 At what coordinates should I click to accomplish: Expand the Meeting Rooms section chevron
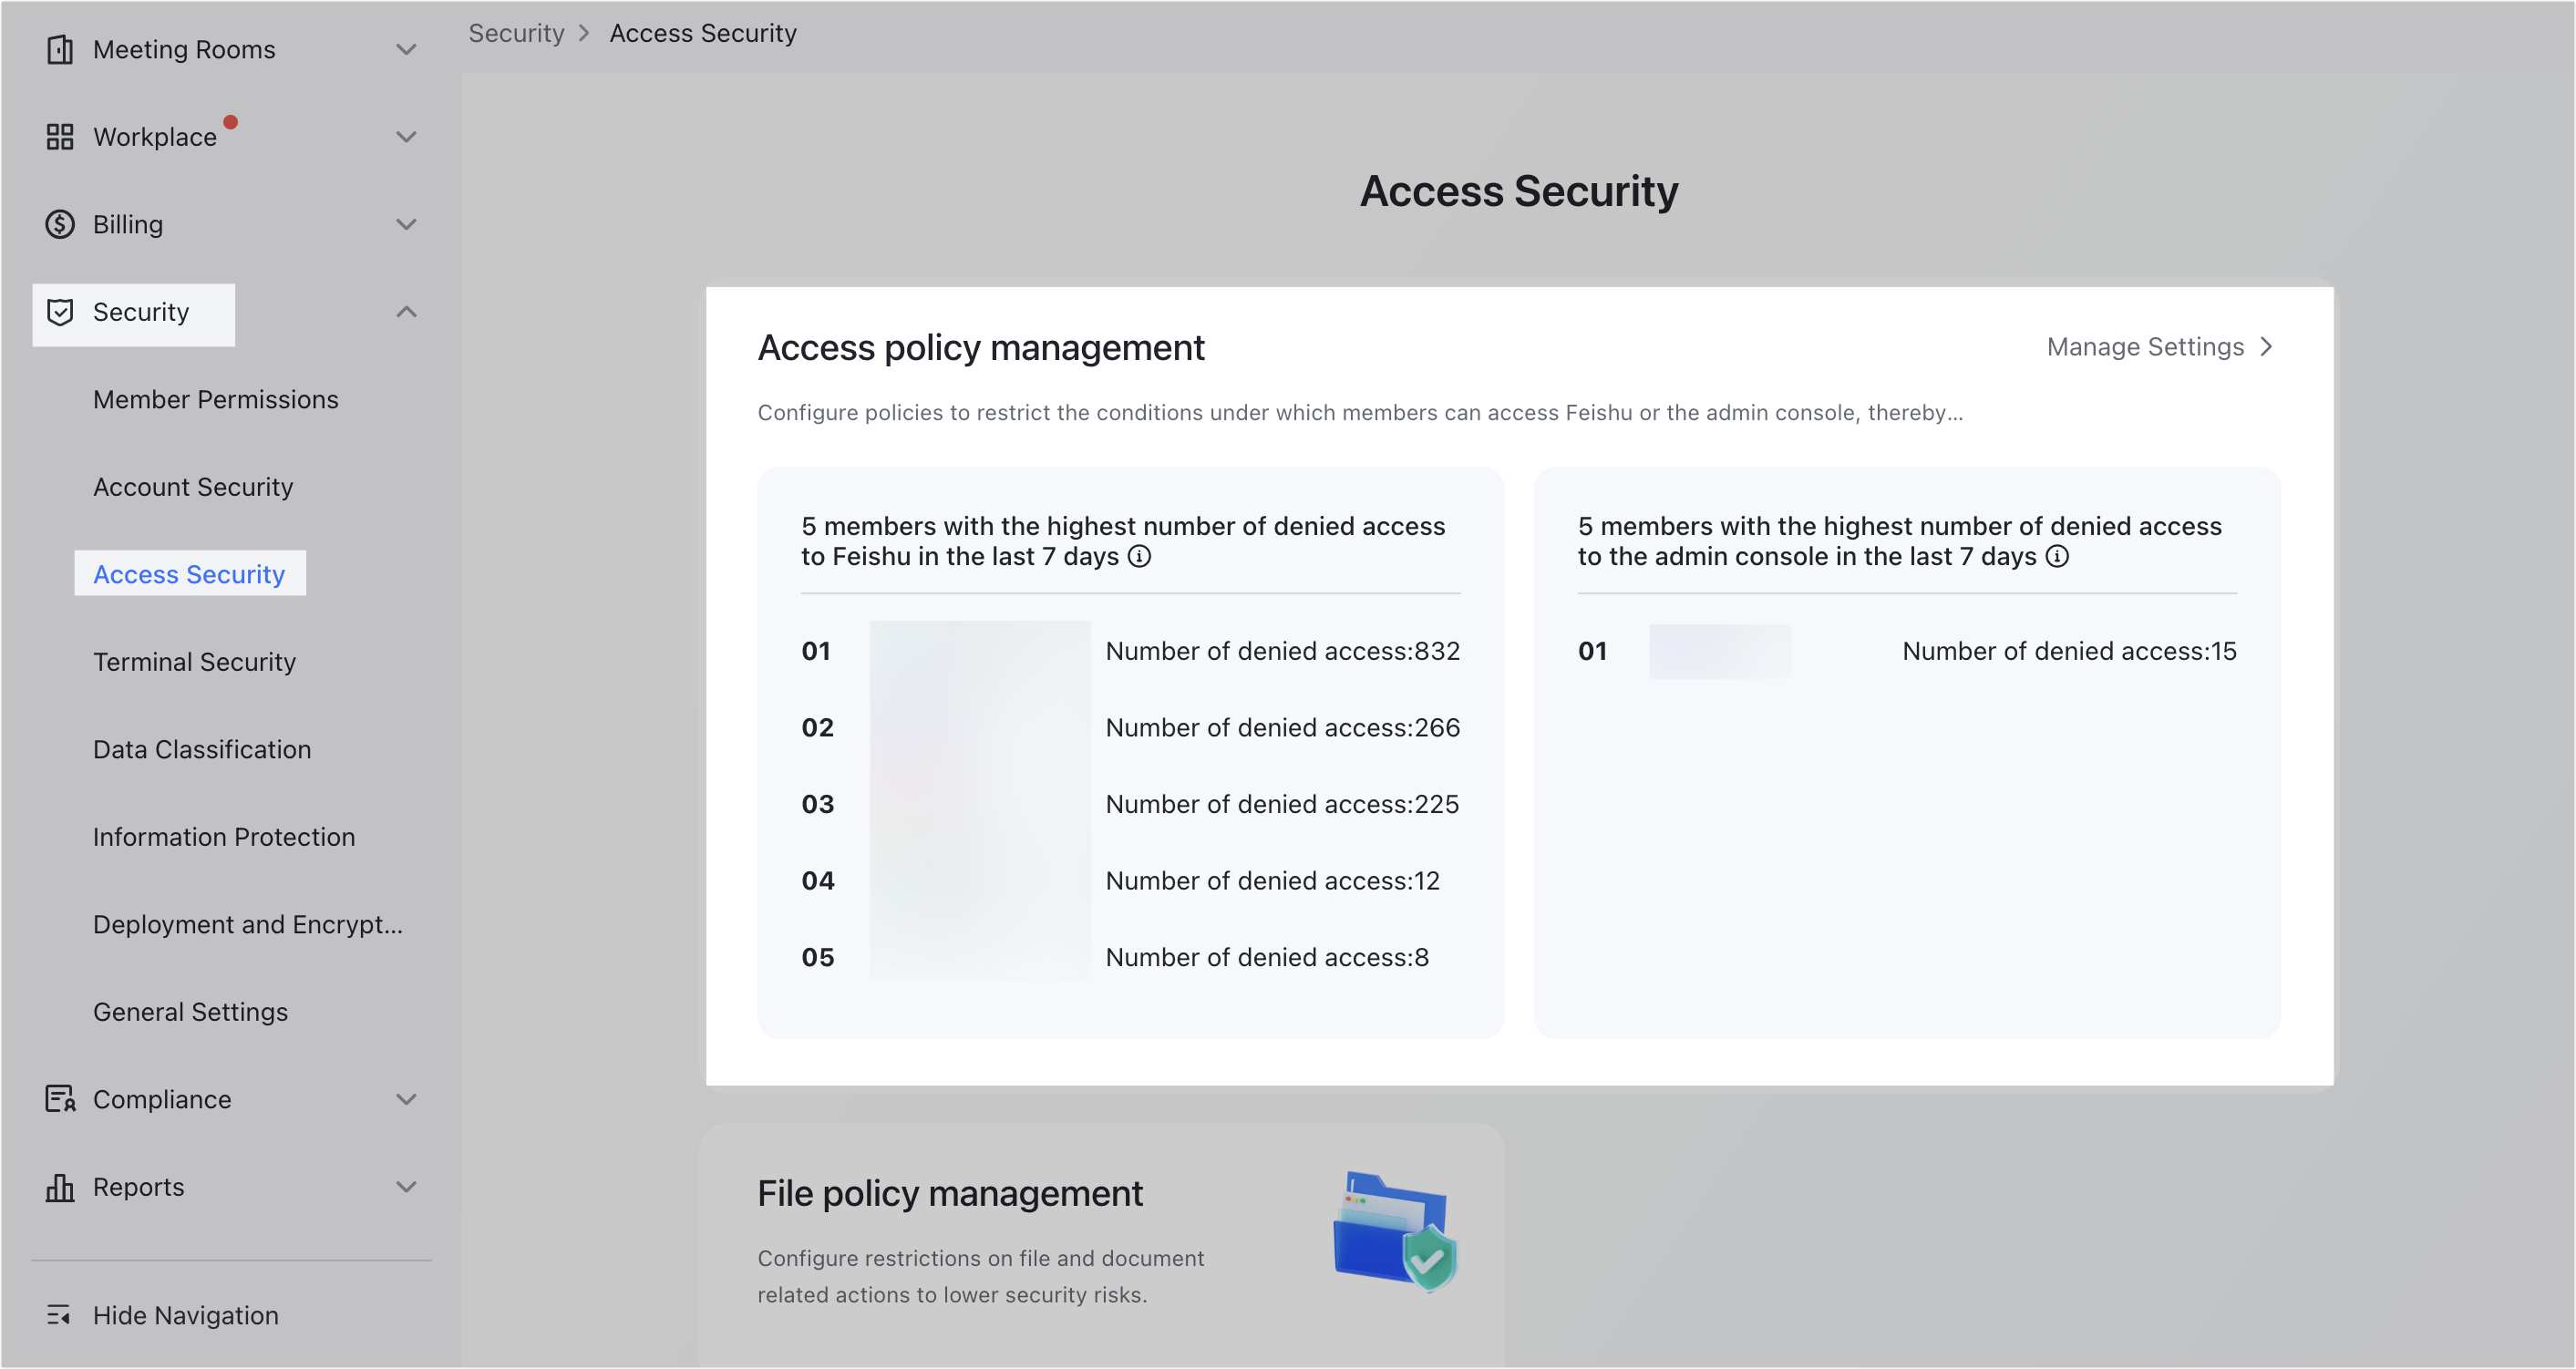(406, 49)
